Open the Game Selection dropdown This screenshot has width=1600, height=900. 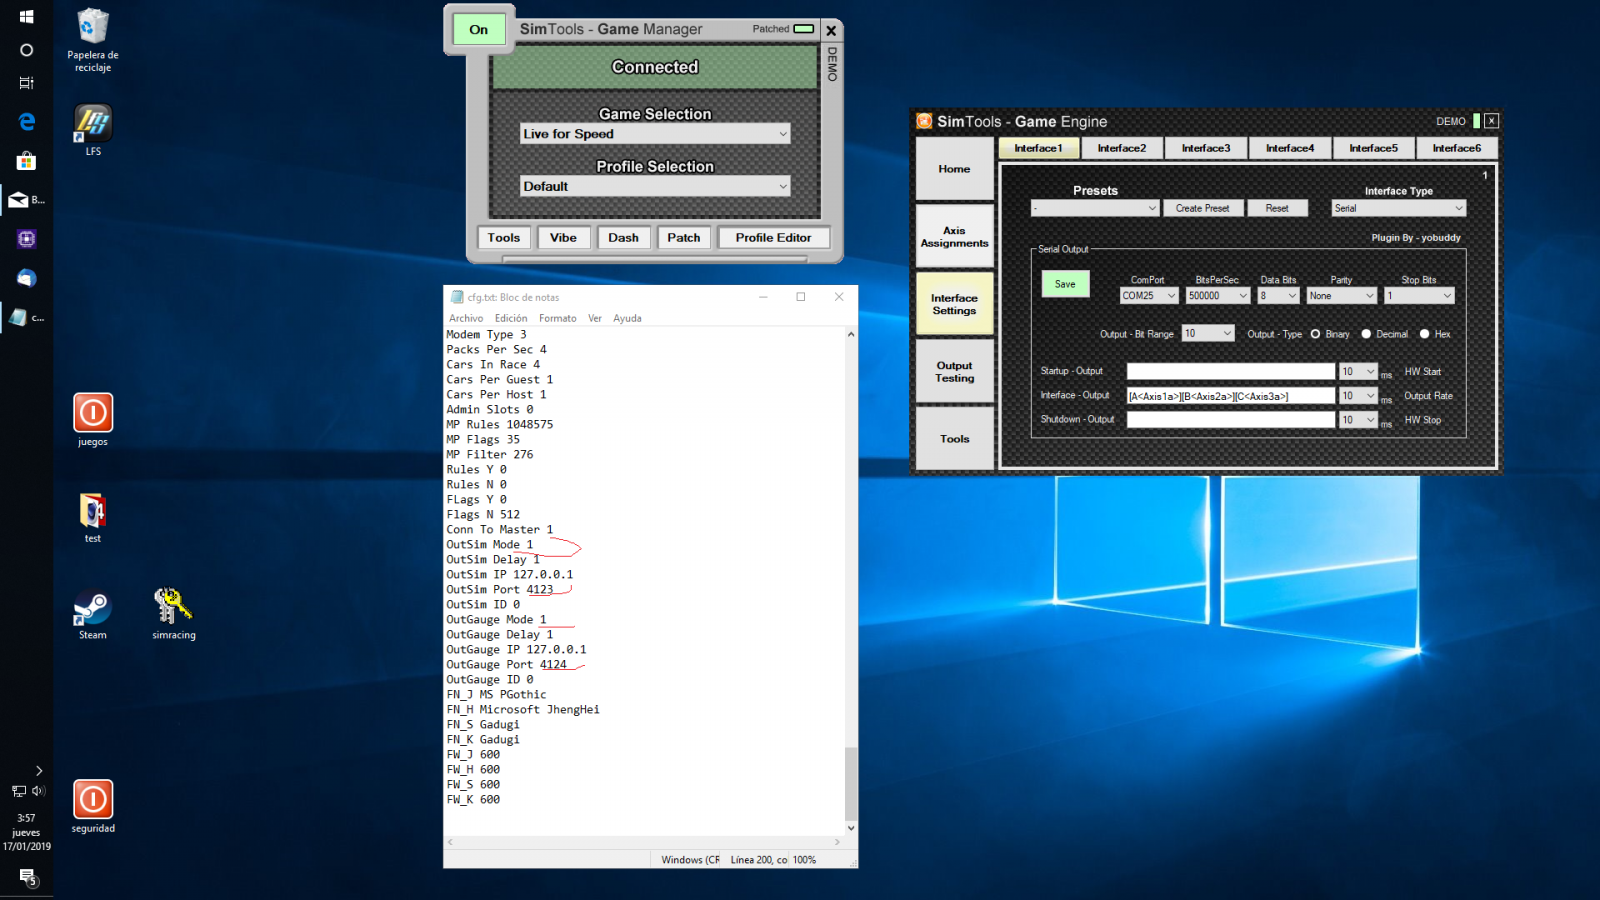(x=655, y=134)
